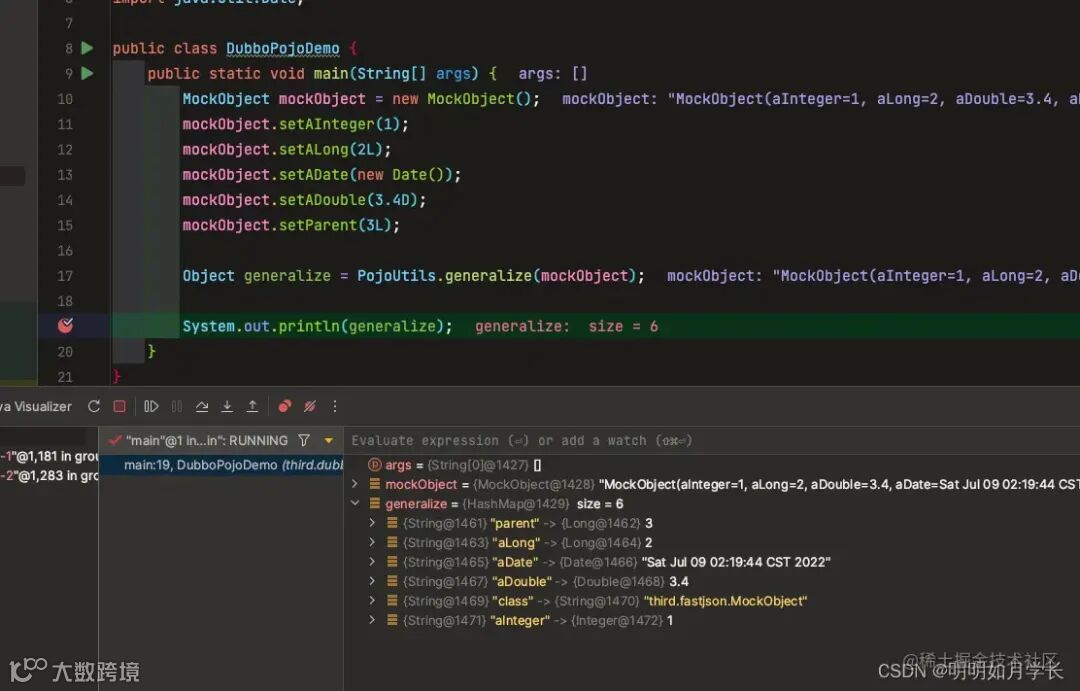
Task: Expand the "aDate" map entry
Action: (x=373, y=561)
